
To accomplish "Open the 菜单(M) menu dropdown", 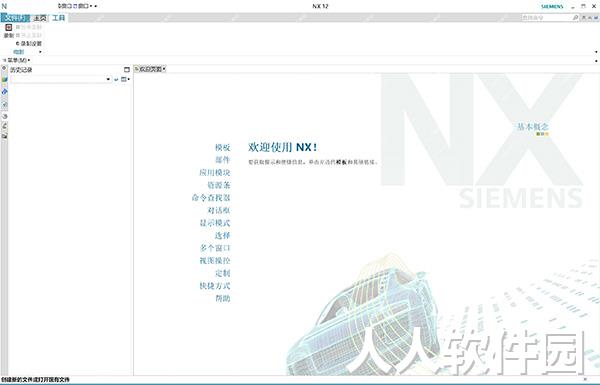I will point(17,60).
